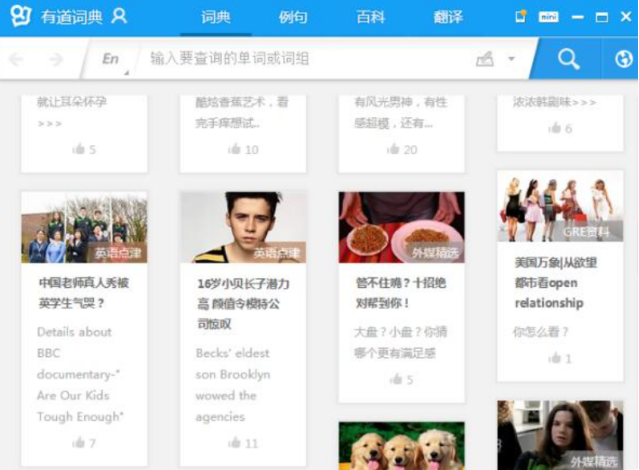
Task: Expand the dropdown arrow beside handwriting icon
Action: pos(511,59)
